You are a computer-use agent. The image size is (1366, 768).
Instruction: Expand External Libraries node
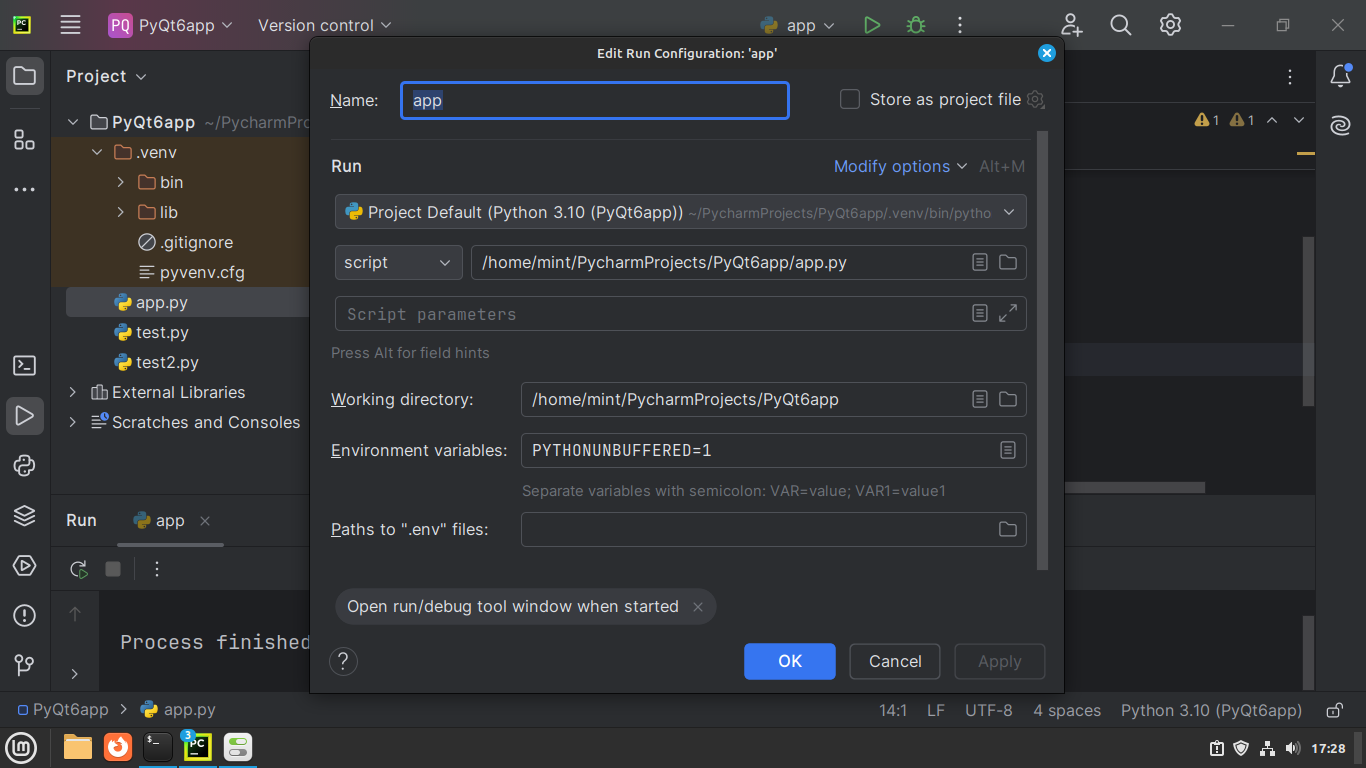[x=72, y=392]
